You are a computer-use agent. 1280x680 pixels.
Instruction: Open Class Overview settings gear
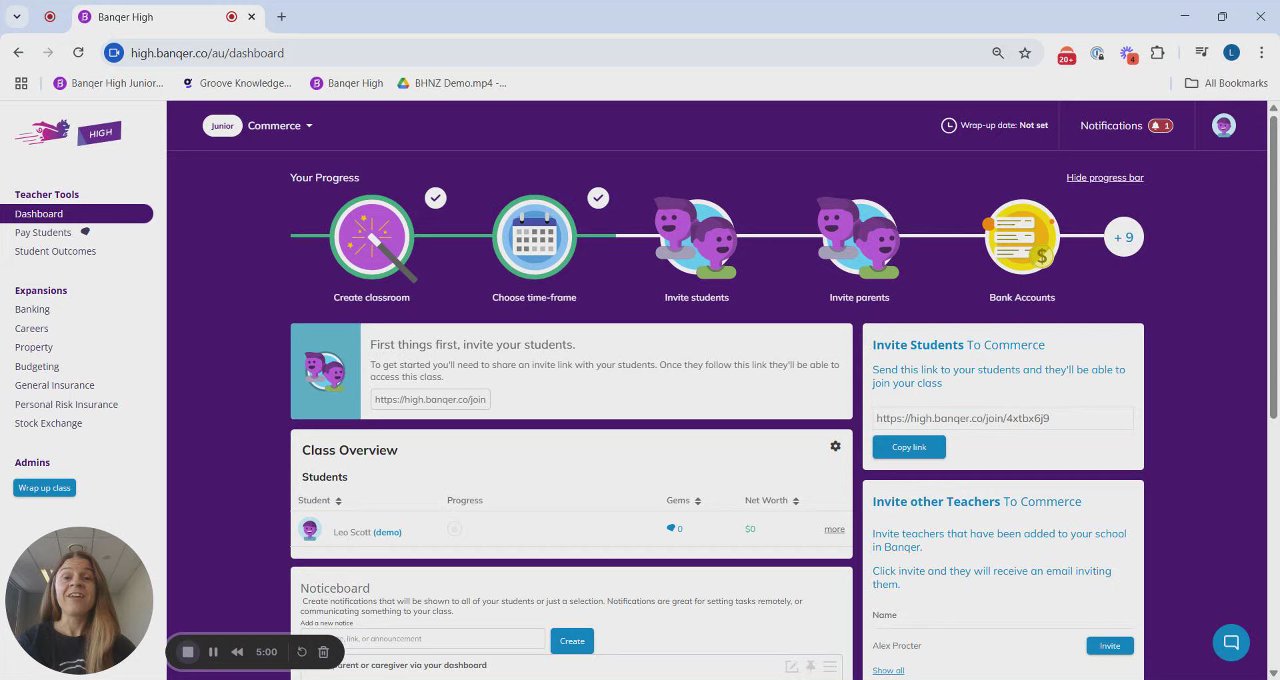click(x=835, y=446)
